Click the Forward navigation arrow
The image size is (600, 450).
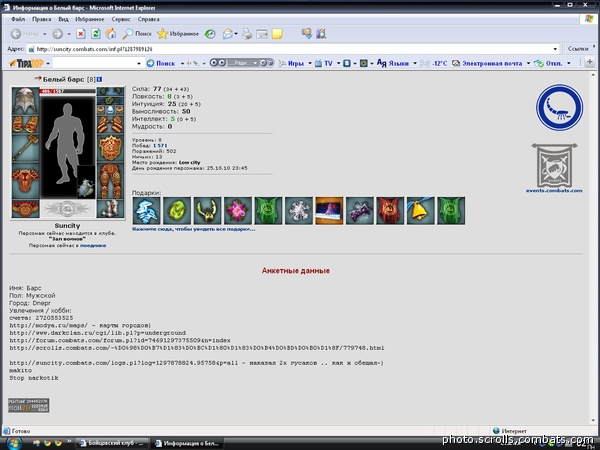pyautogui.click(x=57, y=34)
